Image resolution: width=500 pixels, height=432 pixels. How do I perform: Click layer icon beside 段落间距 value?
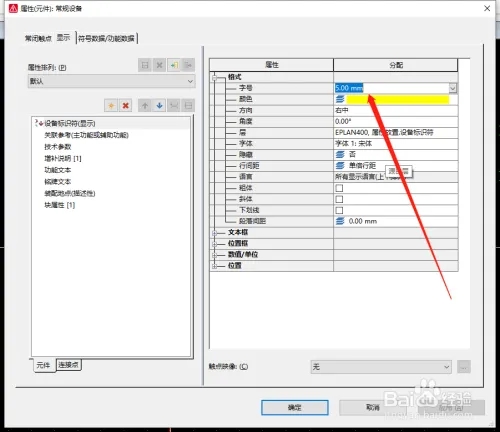340,221
